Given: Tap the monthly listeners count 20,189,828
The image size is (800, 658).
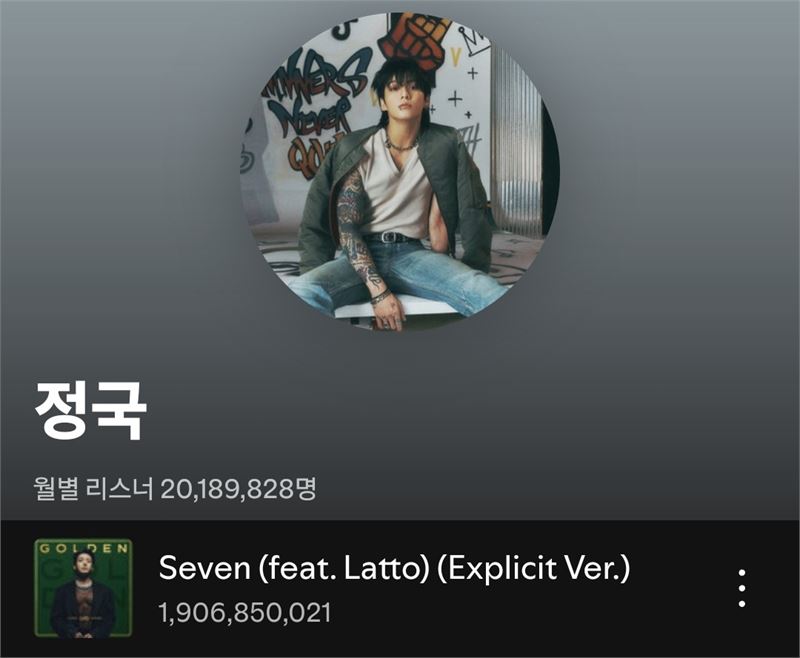Looking at the screenshot, I should click(x=228, y=489).
